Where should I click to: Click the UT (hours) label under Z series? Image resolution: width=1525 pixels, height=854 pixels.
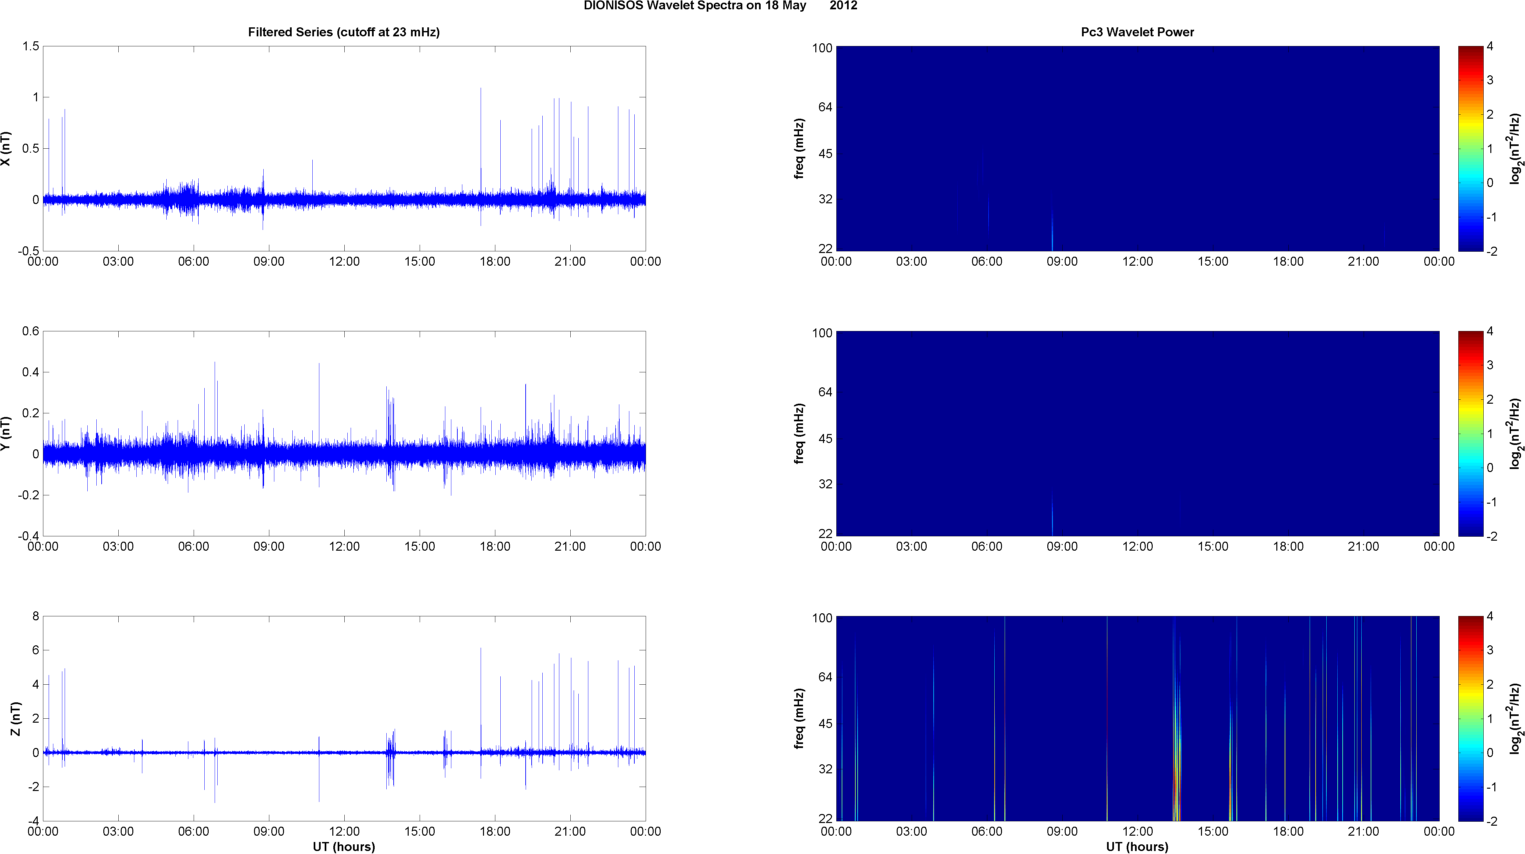[x=344, y=846]
